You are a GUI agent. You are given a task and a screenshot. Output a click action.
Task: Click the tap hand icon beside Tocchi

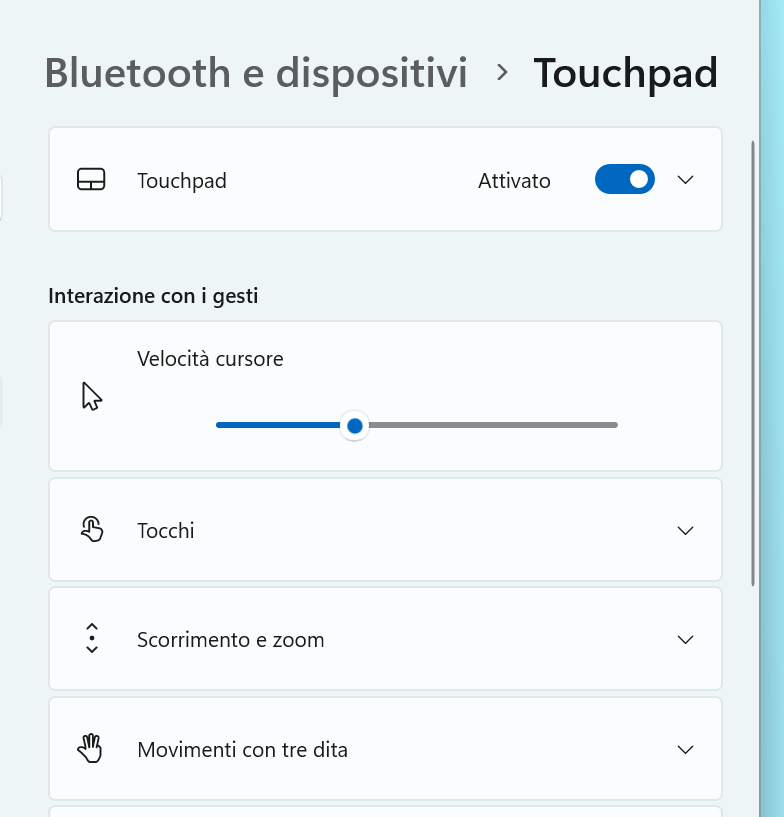pos(92,529)
